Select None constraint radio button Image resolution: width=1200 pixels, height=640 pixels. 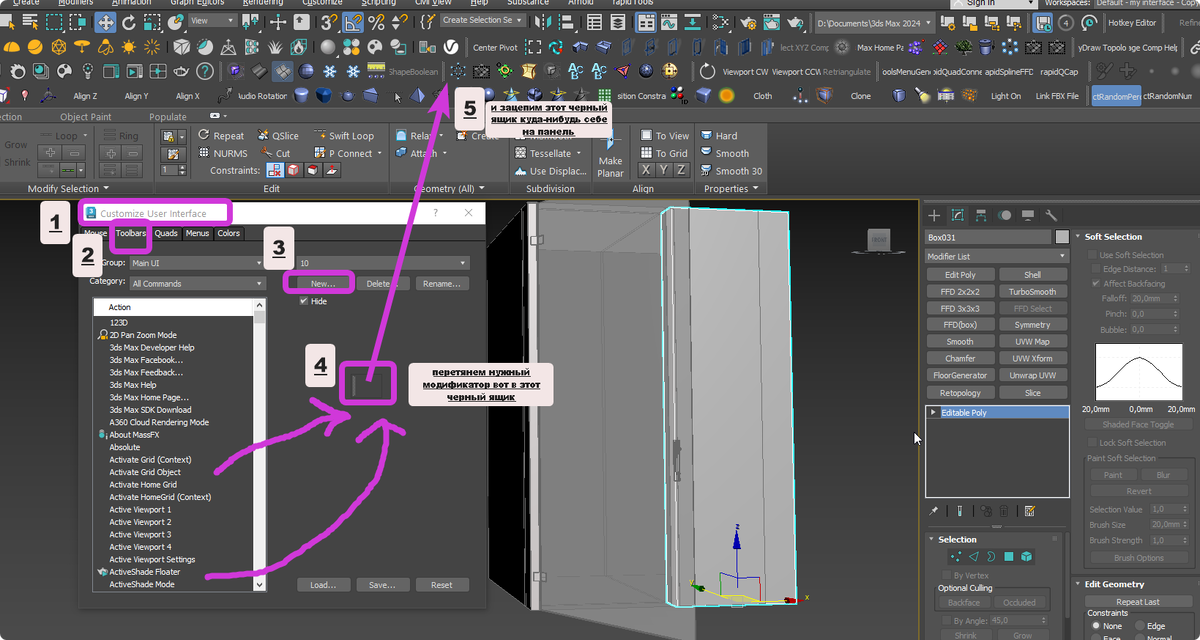coord(1096,626)
